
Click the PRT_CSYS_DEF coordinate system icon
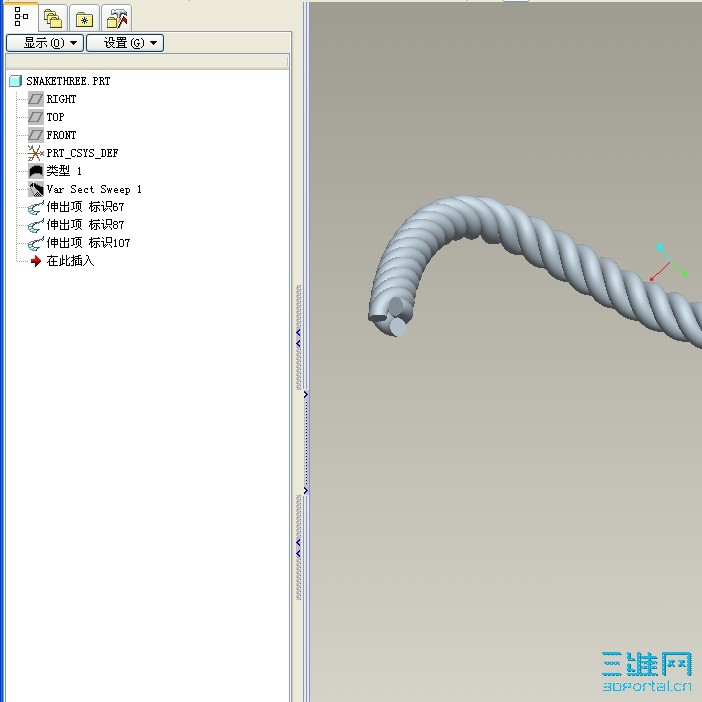[36, 153]
